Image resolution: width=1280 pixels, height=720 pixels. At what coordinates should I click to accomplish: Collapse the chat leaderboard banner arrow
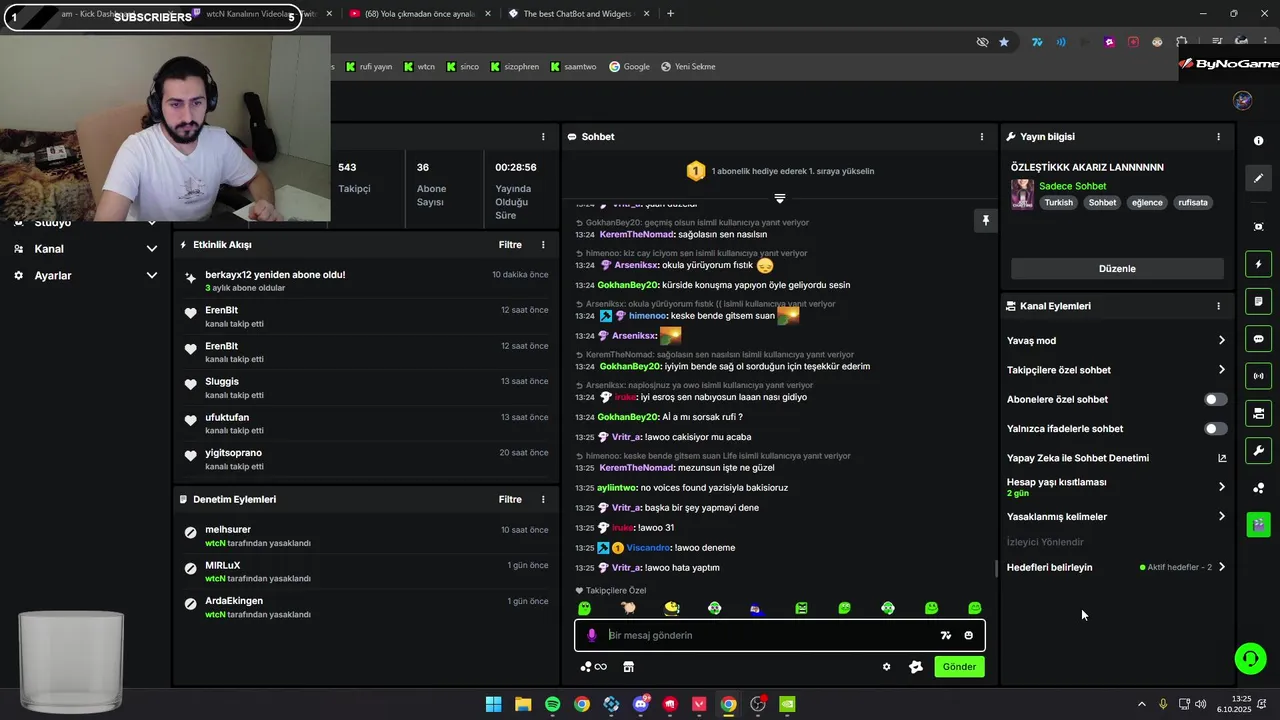click(780, 198)
